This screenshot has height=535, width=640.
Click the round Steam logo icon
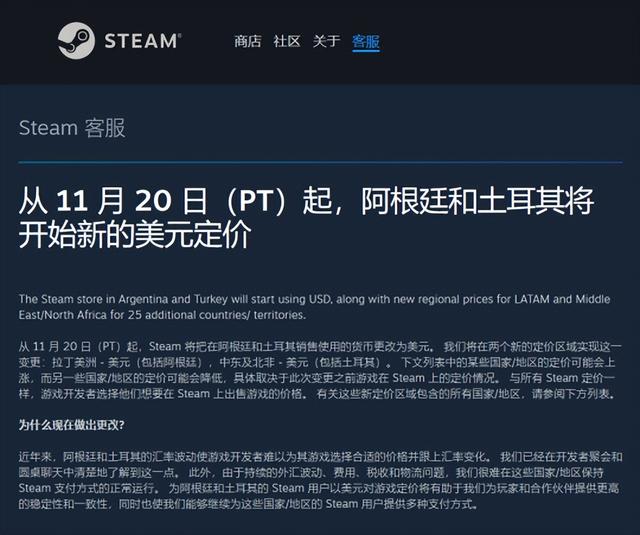coord(76,41)
